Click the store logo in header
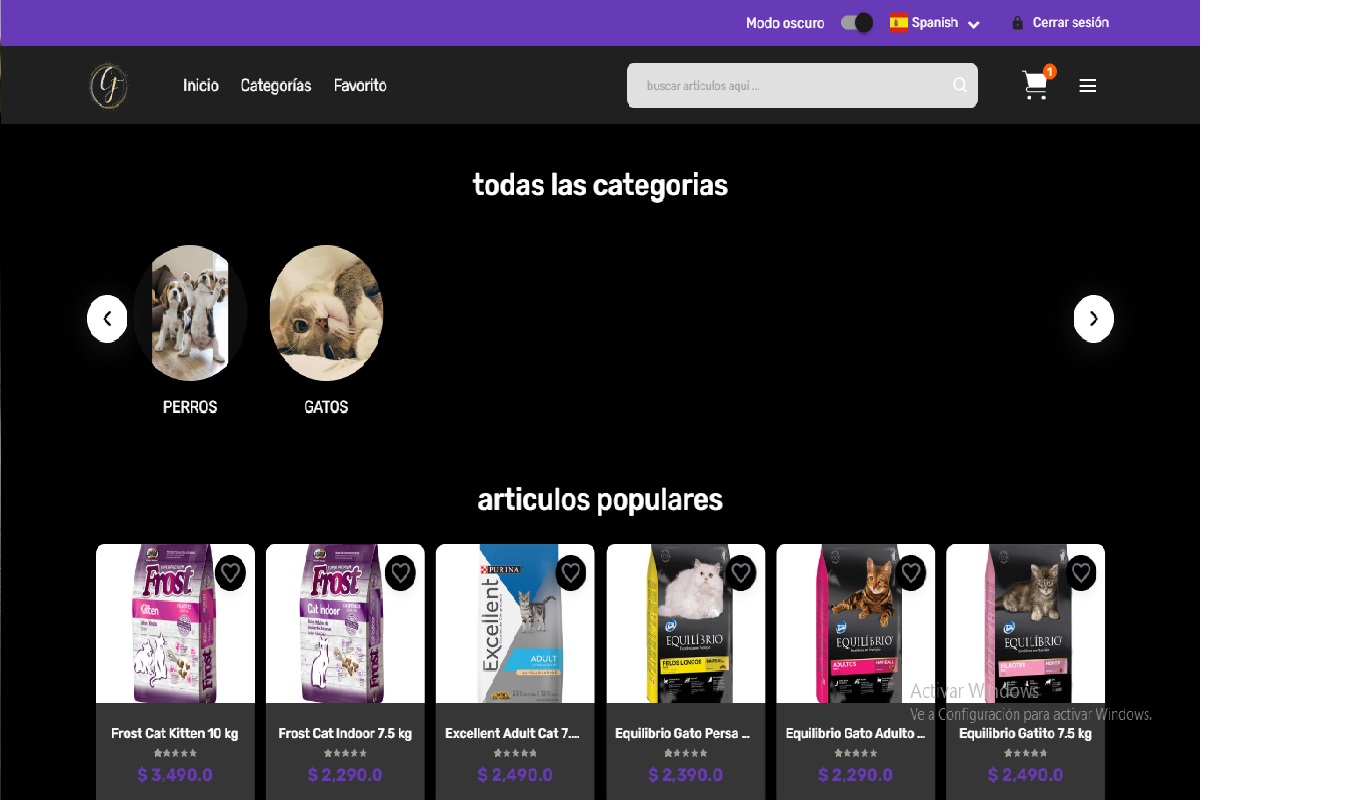The image size is (1366, 800). 108,86
